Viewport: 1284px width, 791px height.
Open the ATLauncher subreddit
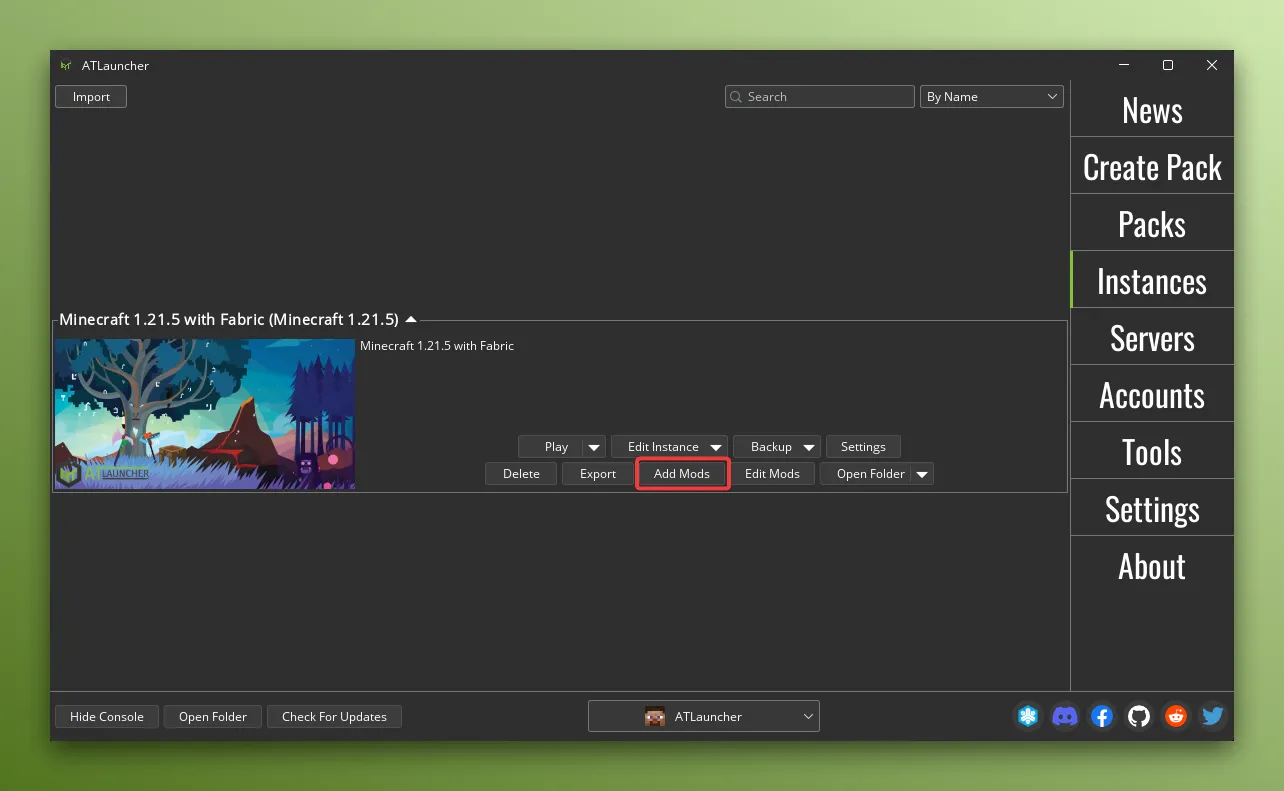click(1175, 716)
